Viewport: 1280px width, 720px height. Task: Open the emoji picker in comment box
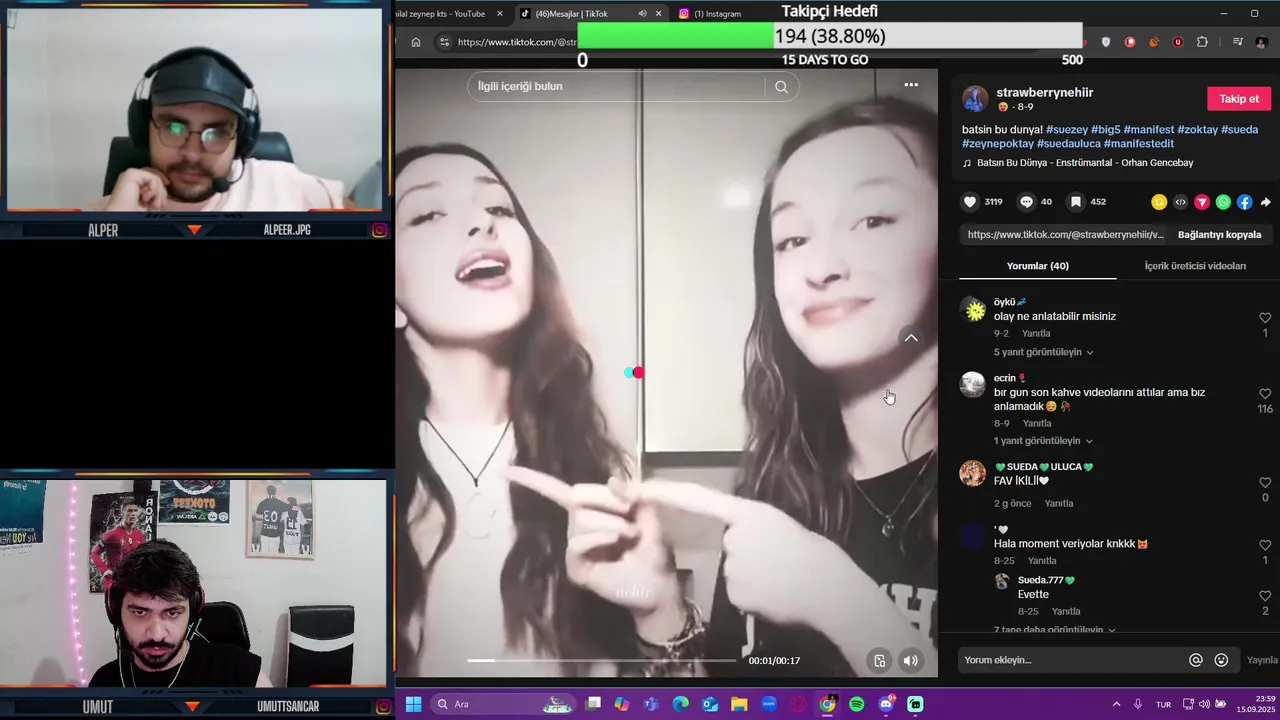pos(1221,660)
